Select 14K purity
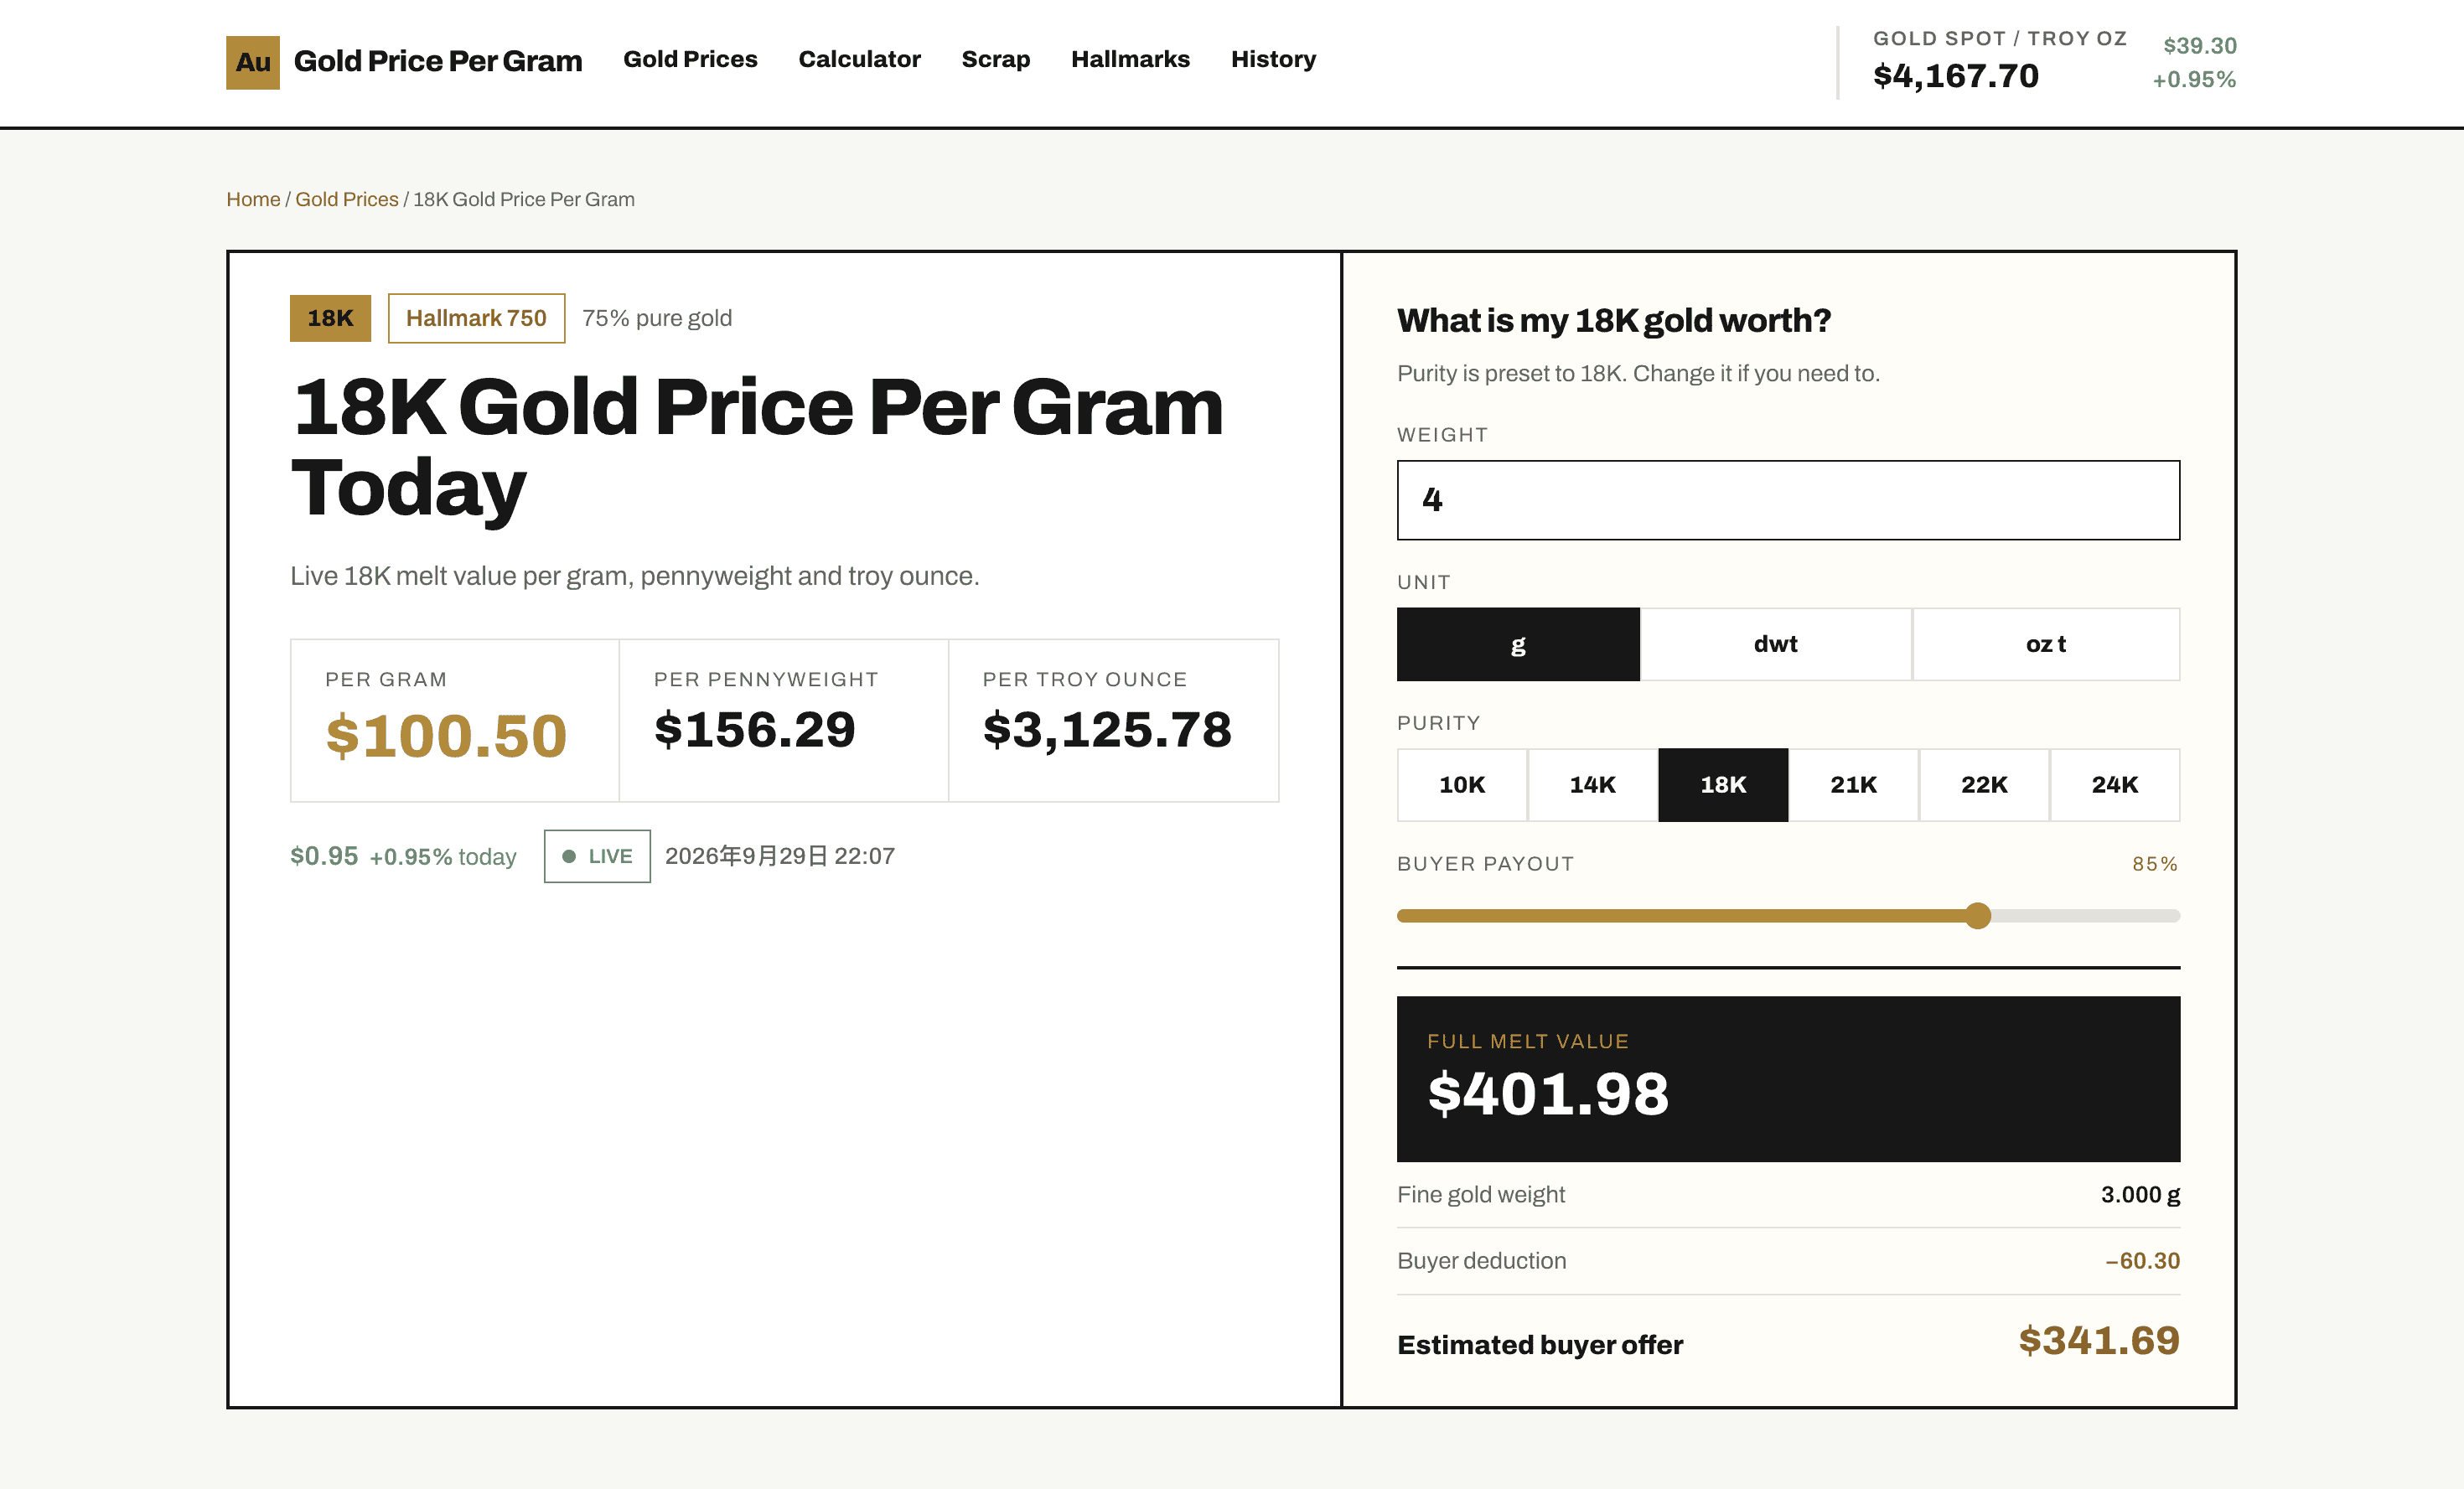Viewport: 2464px width, 1489px height. coord(1593,785)
